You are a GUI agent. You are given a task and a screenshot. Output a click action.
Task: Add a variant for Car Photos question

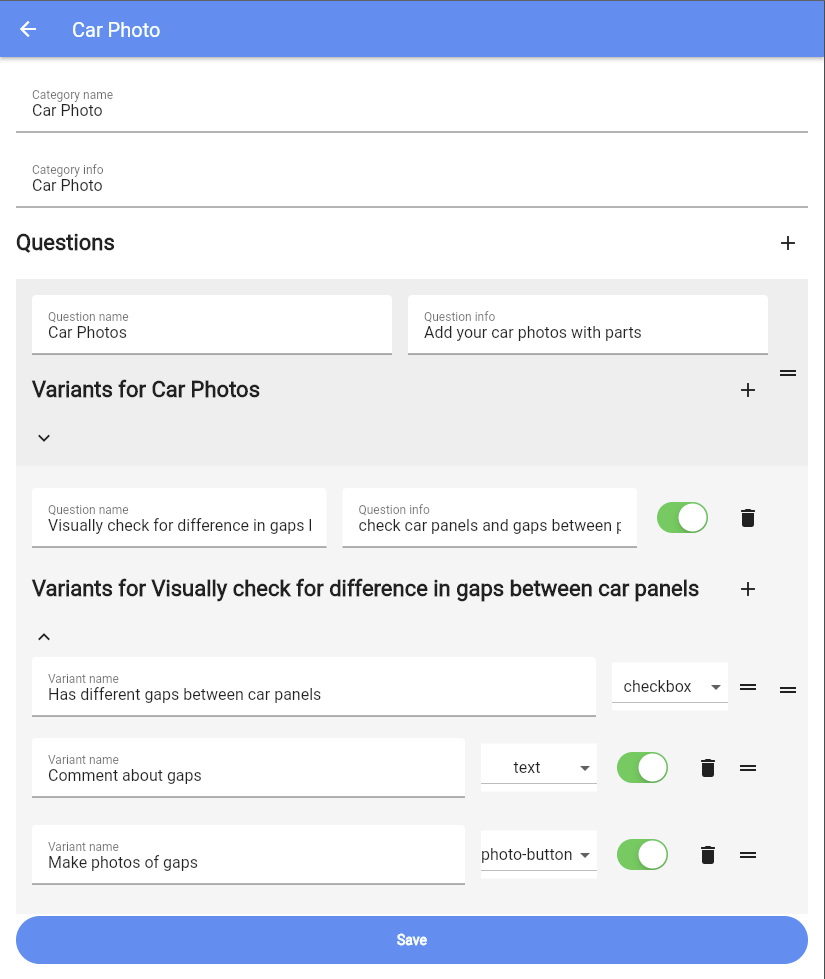(747, 390)
